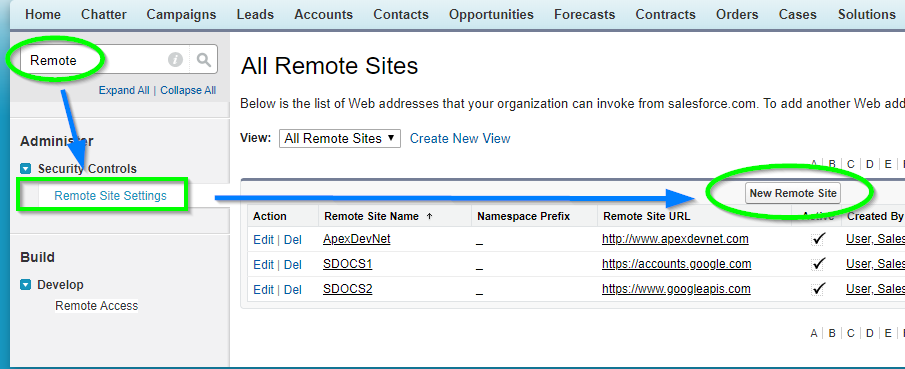Edit the SDOCS1 remote site
This screenshot has height=369, width=905.
pyautogui.click(x=263, y=264)
